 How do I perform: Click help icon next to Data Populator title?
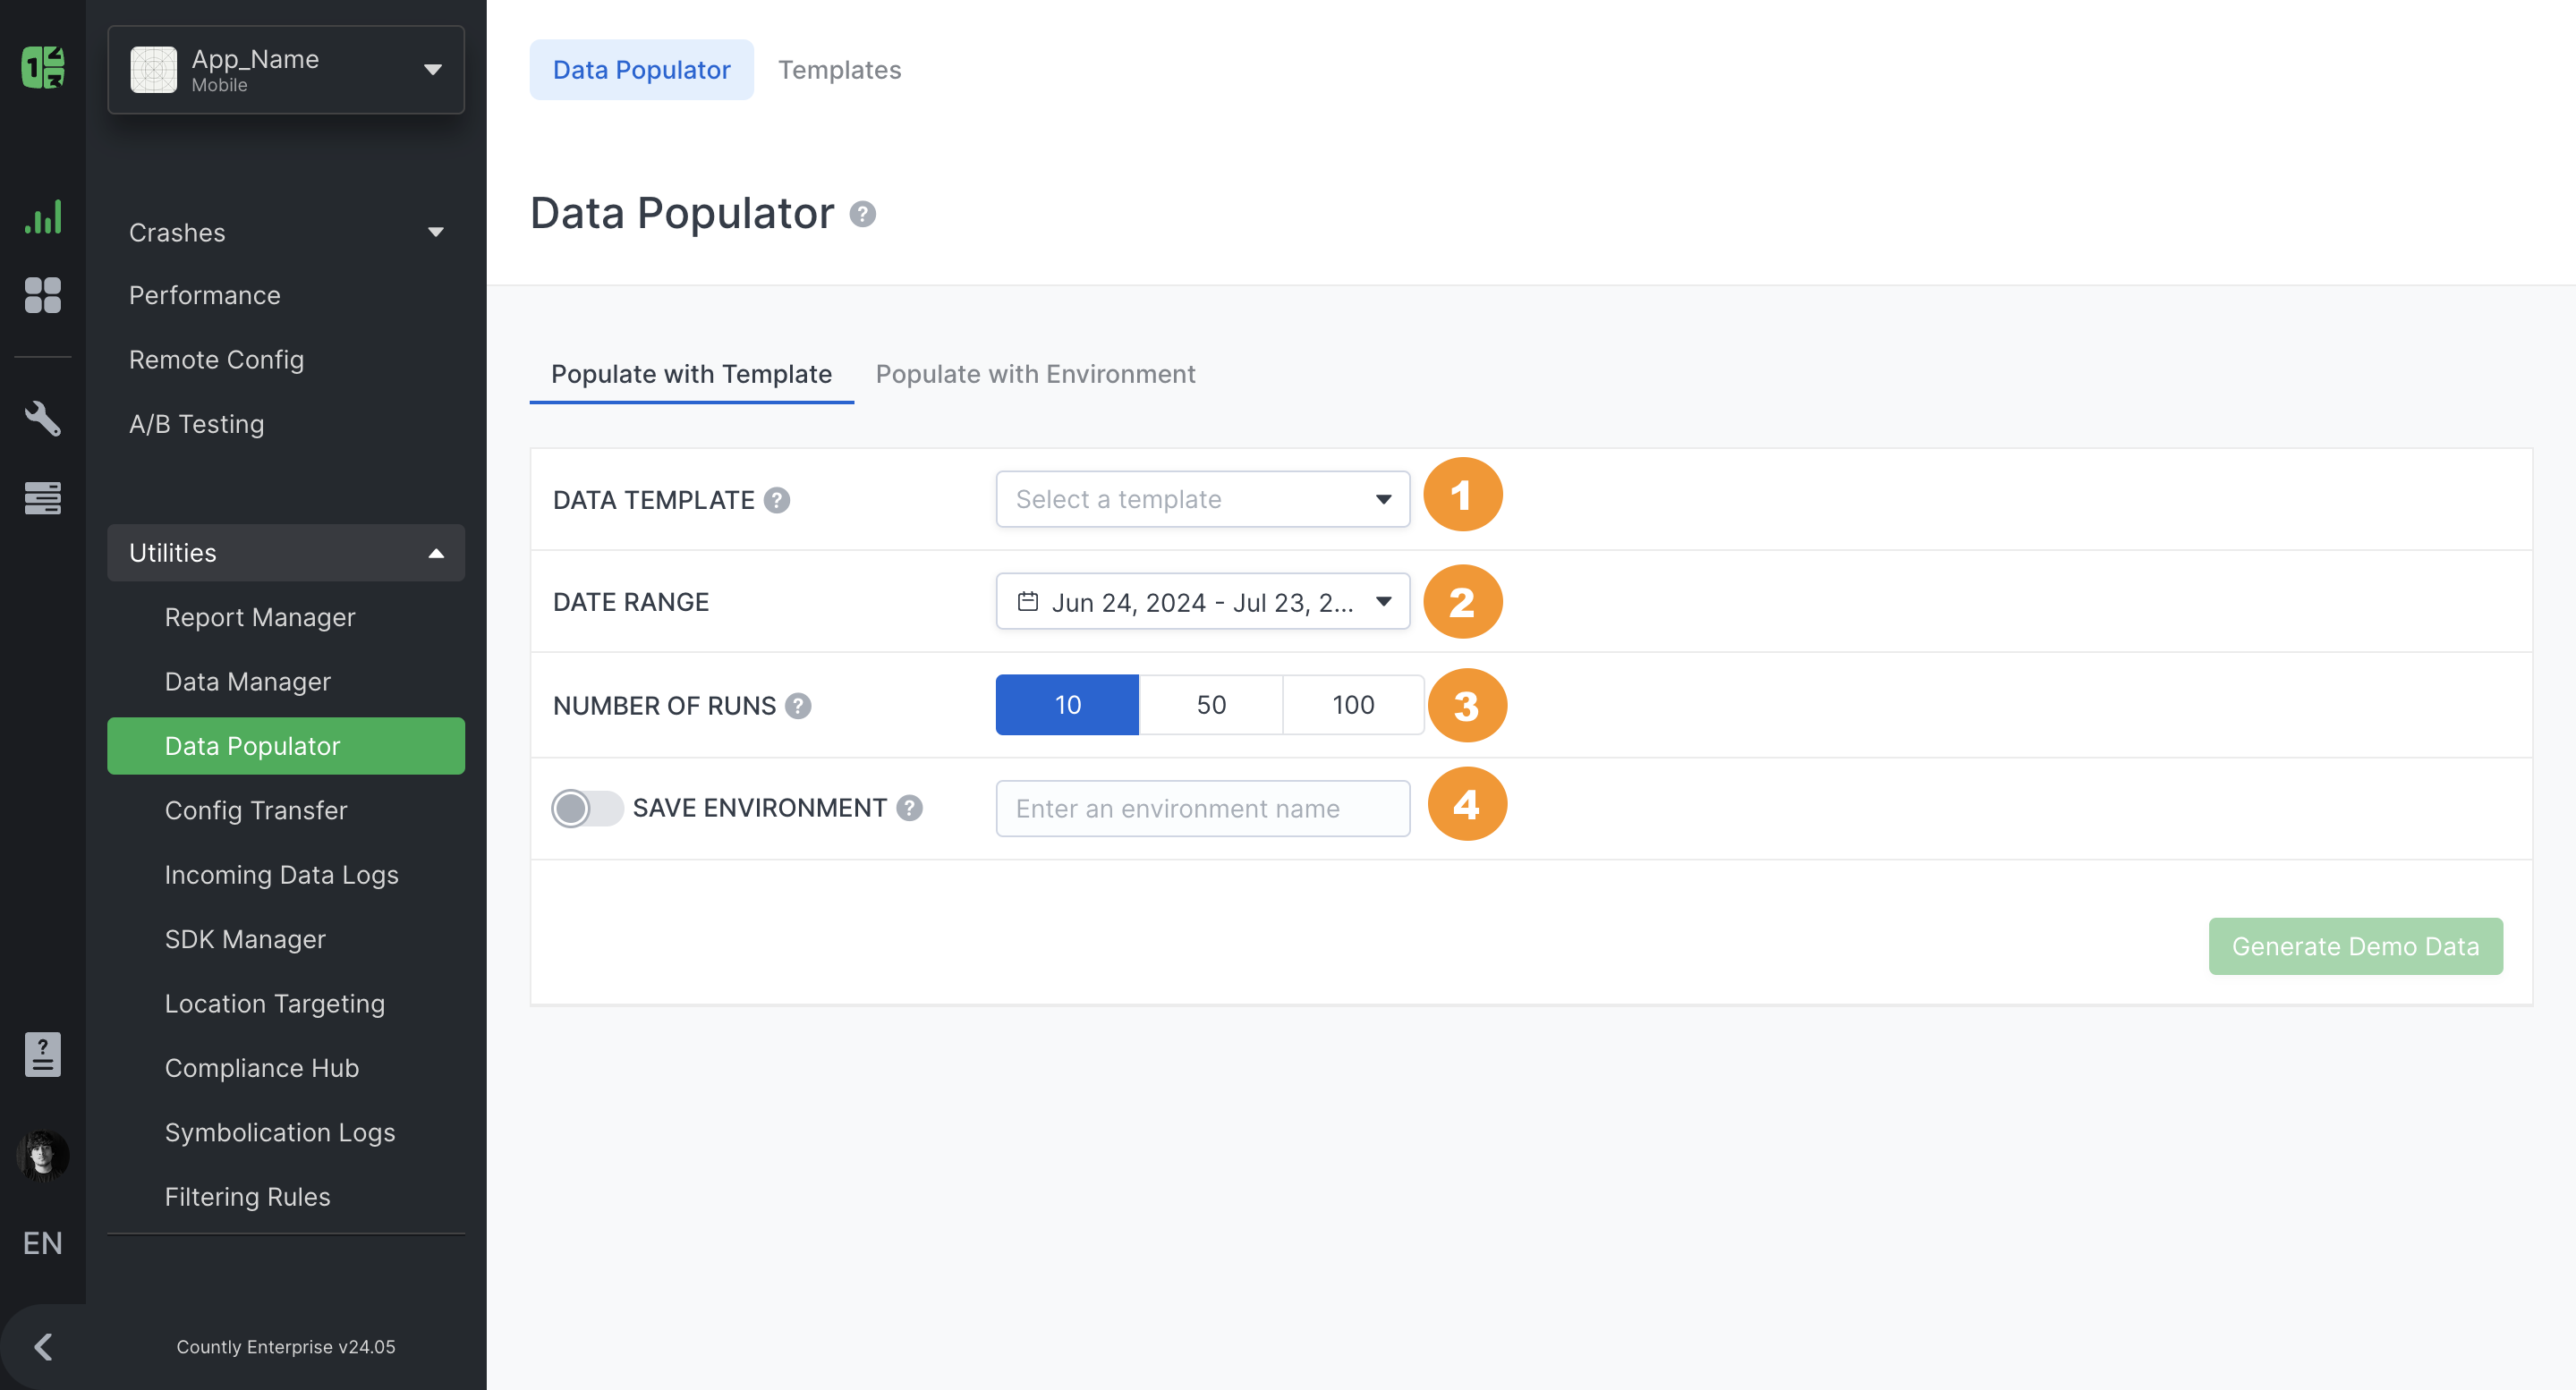tap(862, 214)
